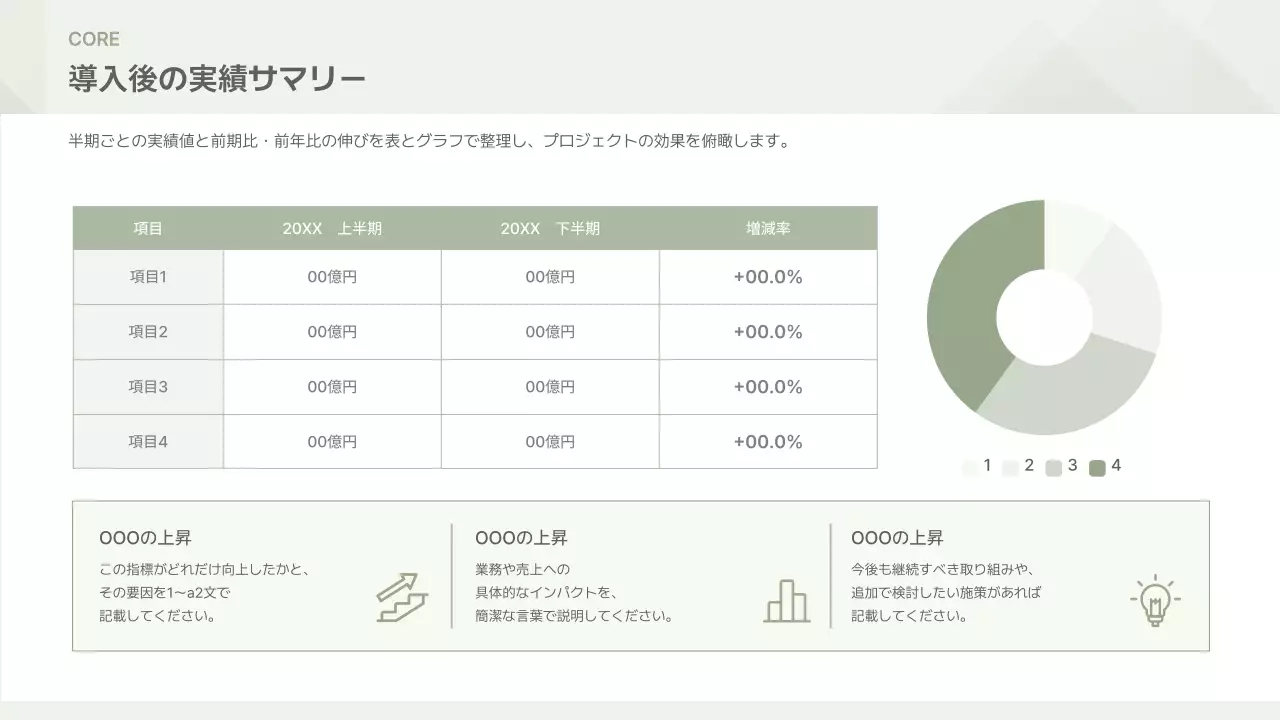Click the CORE label above the title

coord(94,39)
